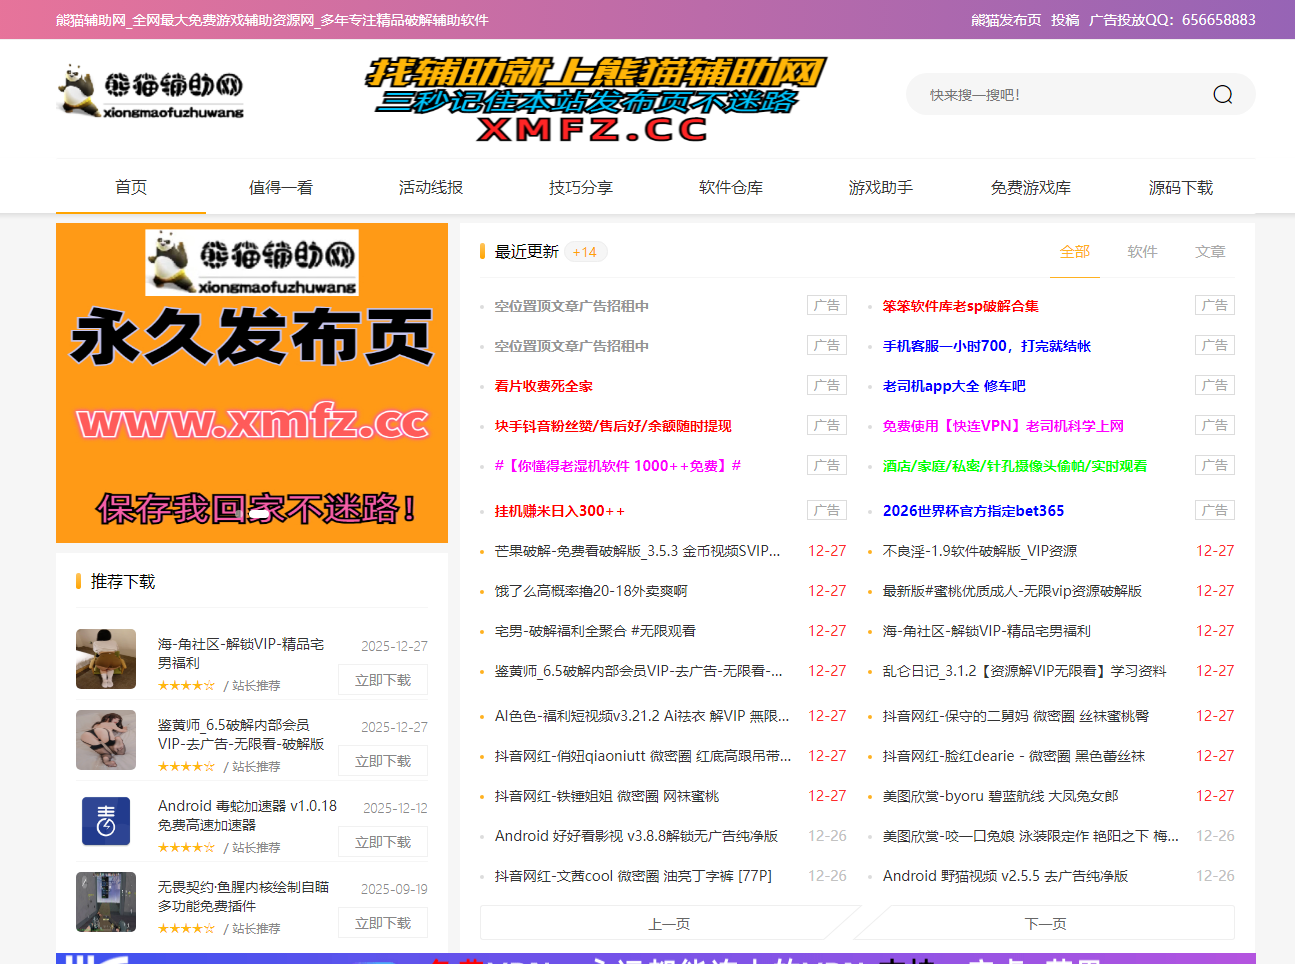Click the 广告 tag beside 笨笨软件库老sp破解合集
This screenshot has width=1295, height=964.
pyautogui.click(x=1214, y=305)
